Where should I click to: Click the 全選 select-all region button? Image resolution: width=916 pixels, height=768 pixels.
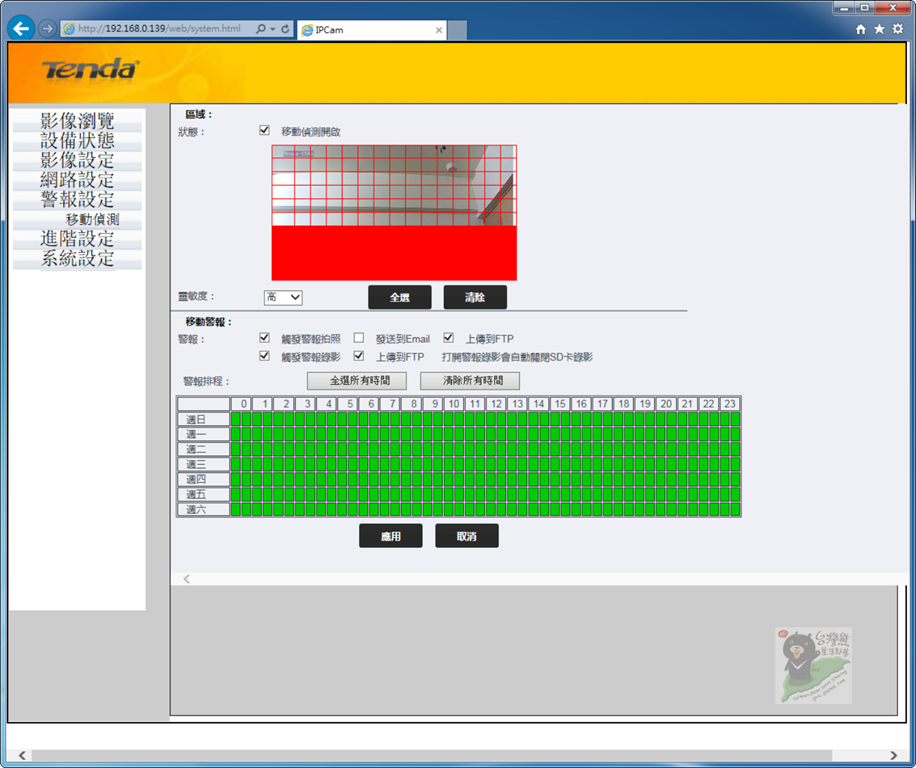(400, 297)
